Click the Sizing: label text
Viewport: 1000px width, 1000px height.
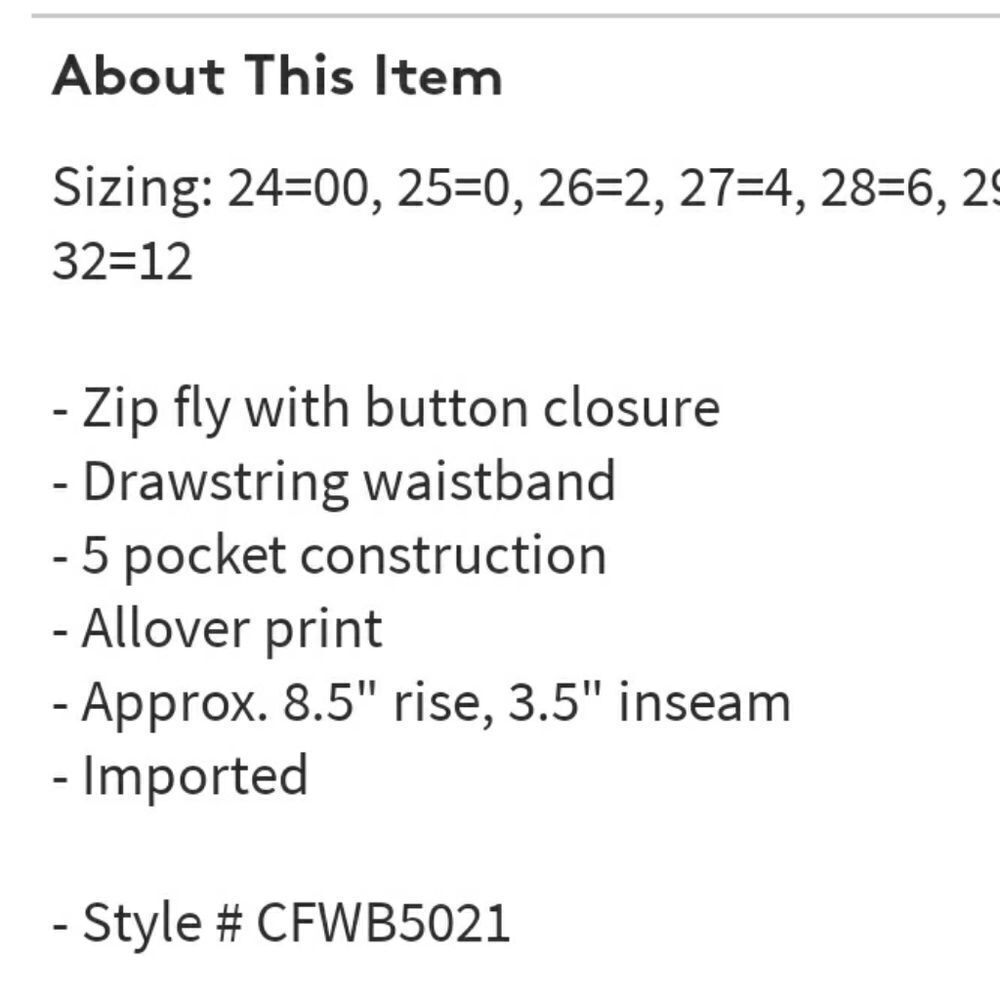click(131, 188)
